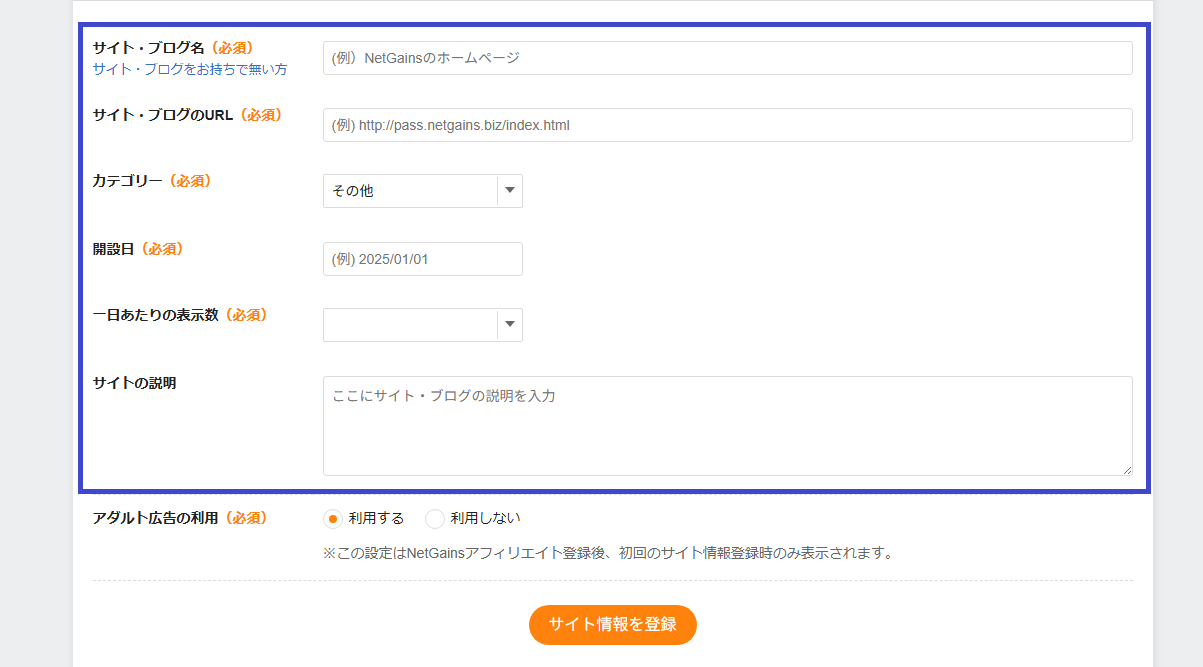Click the 利用しない label text
Screen dimensions: 1203x667
[485, 518]
